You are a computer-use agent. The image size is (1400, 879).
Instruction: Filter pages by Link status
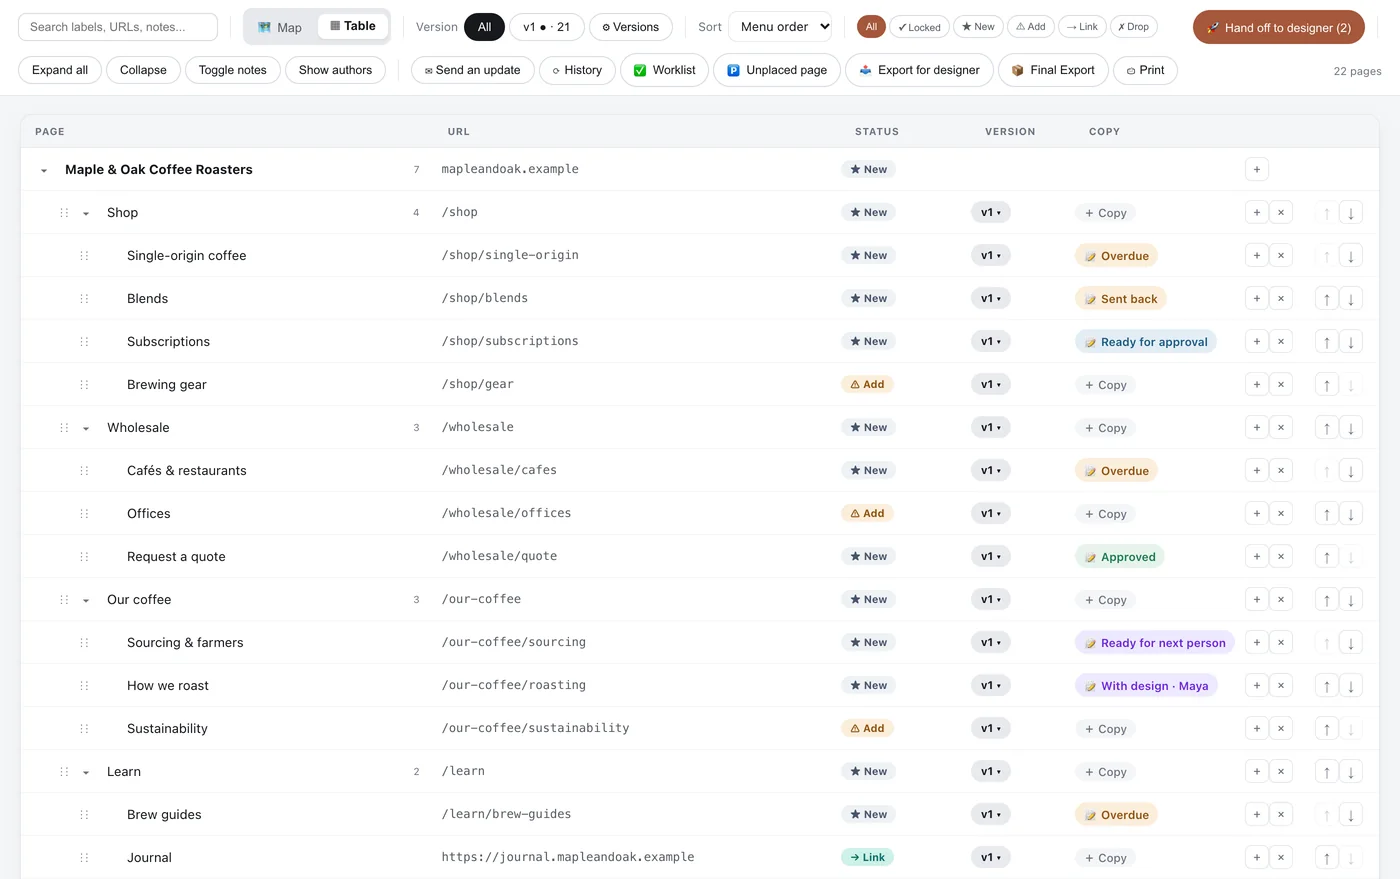(1082, 27)
